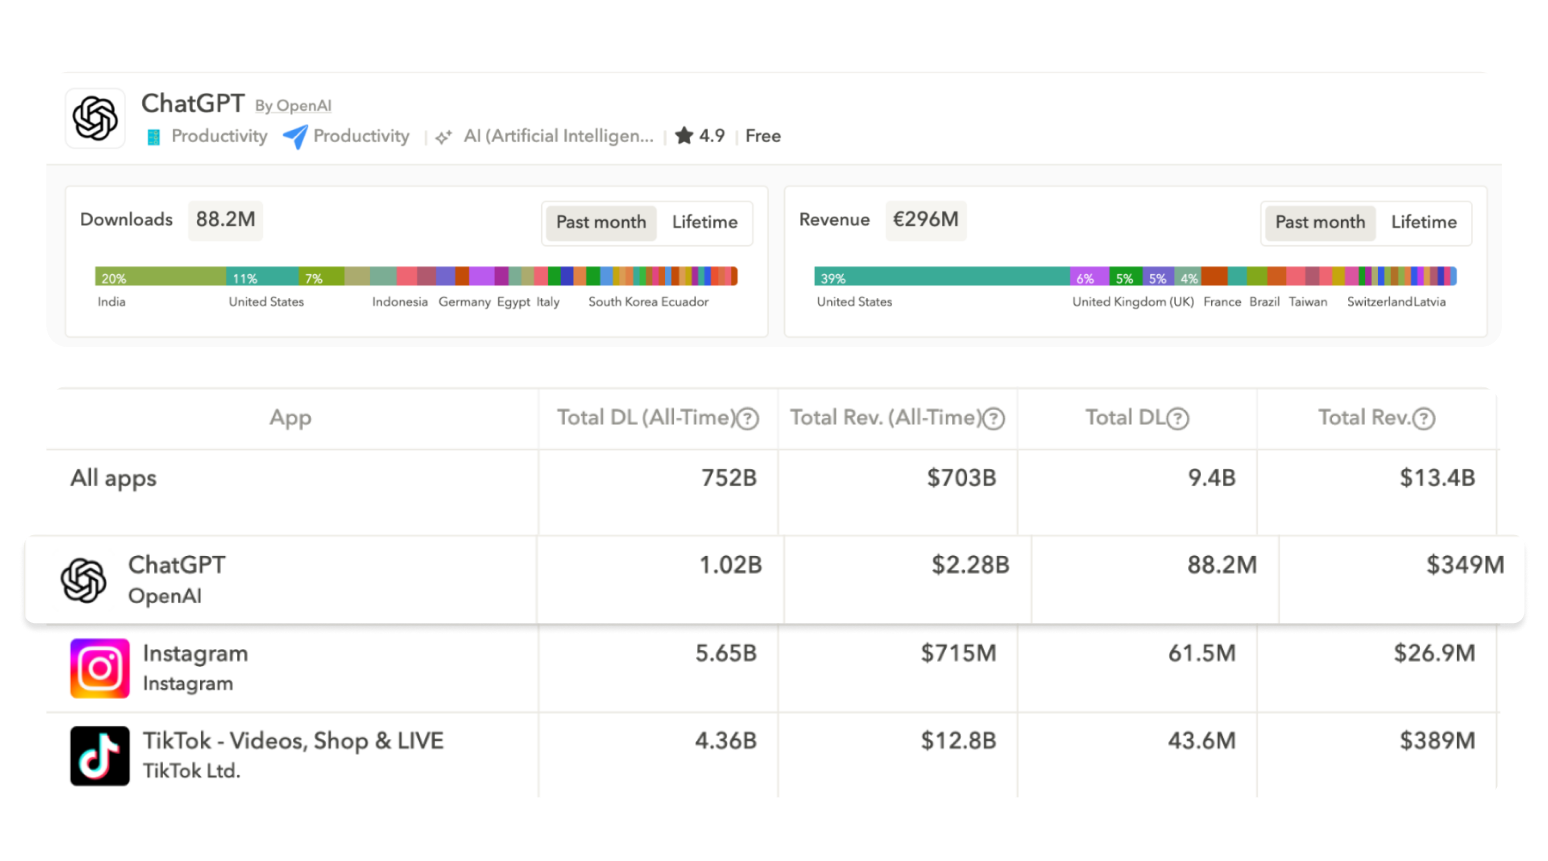1548x861 pixels.
Task: Click India 20% segment of downloads bar
Action: (x=160, y=277)
